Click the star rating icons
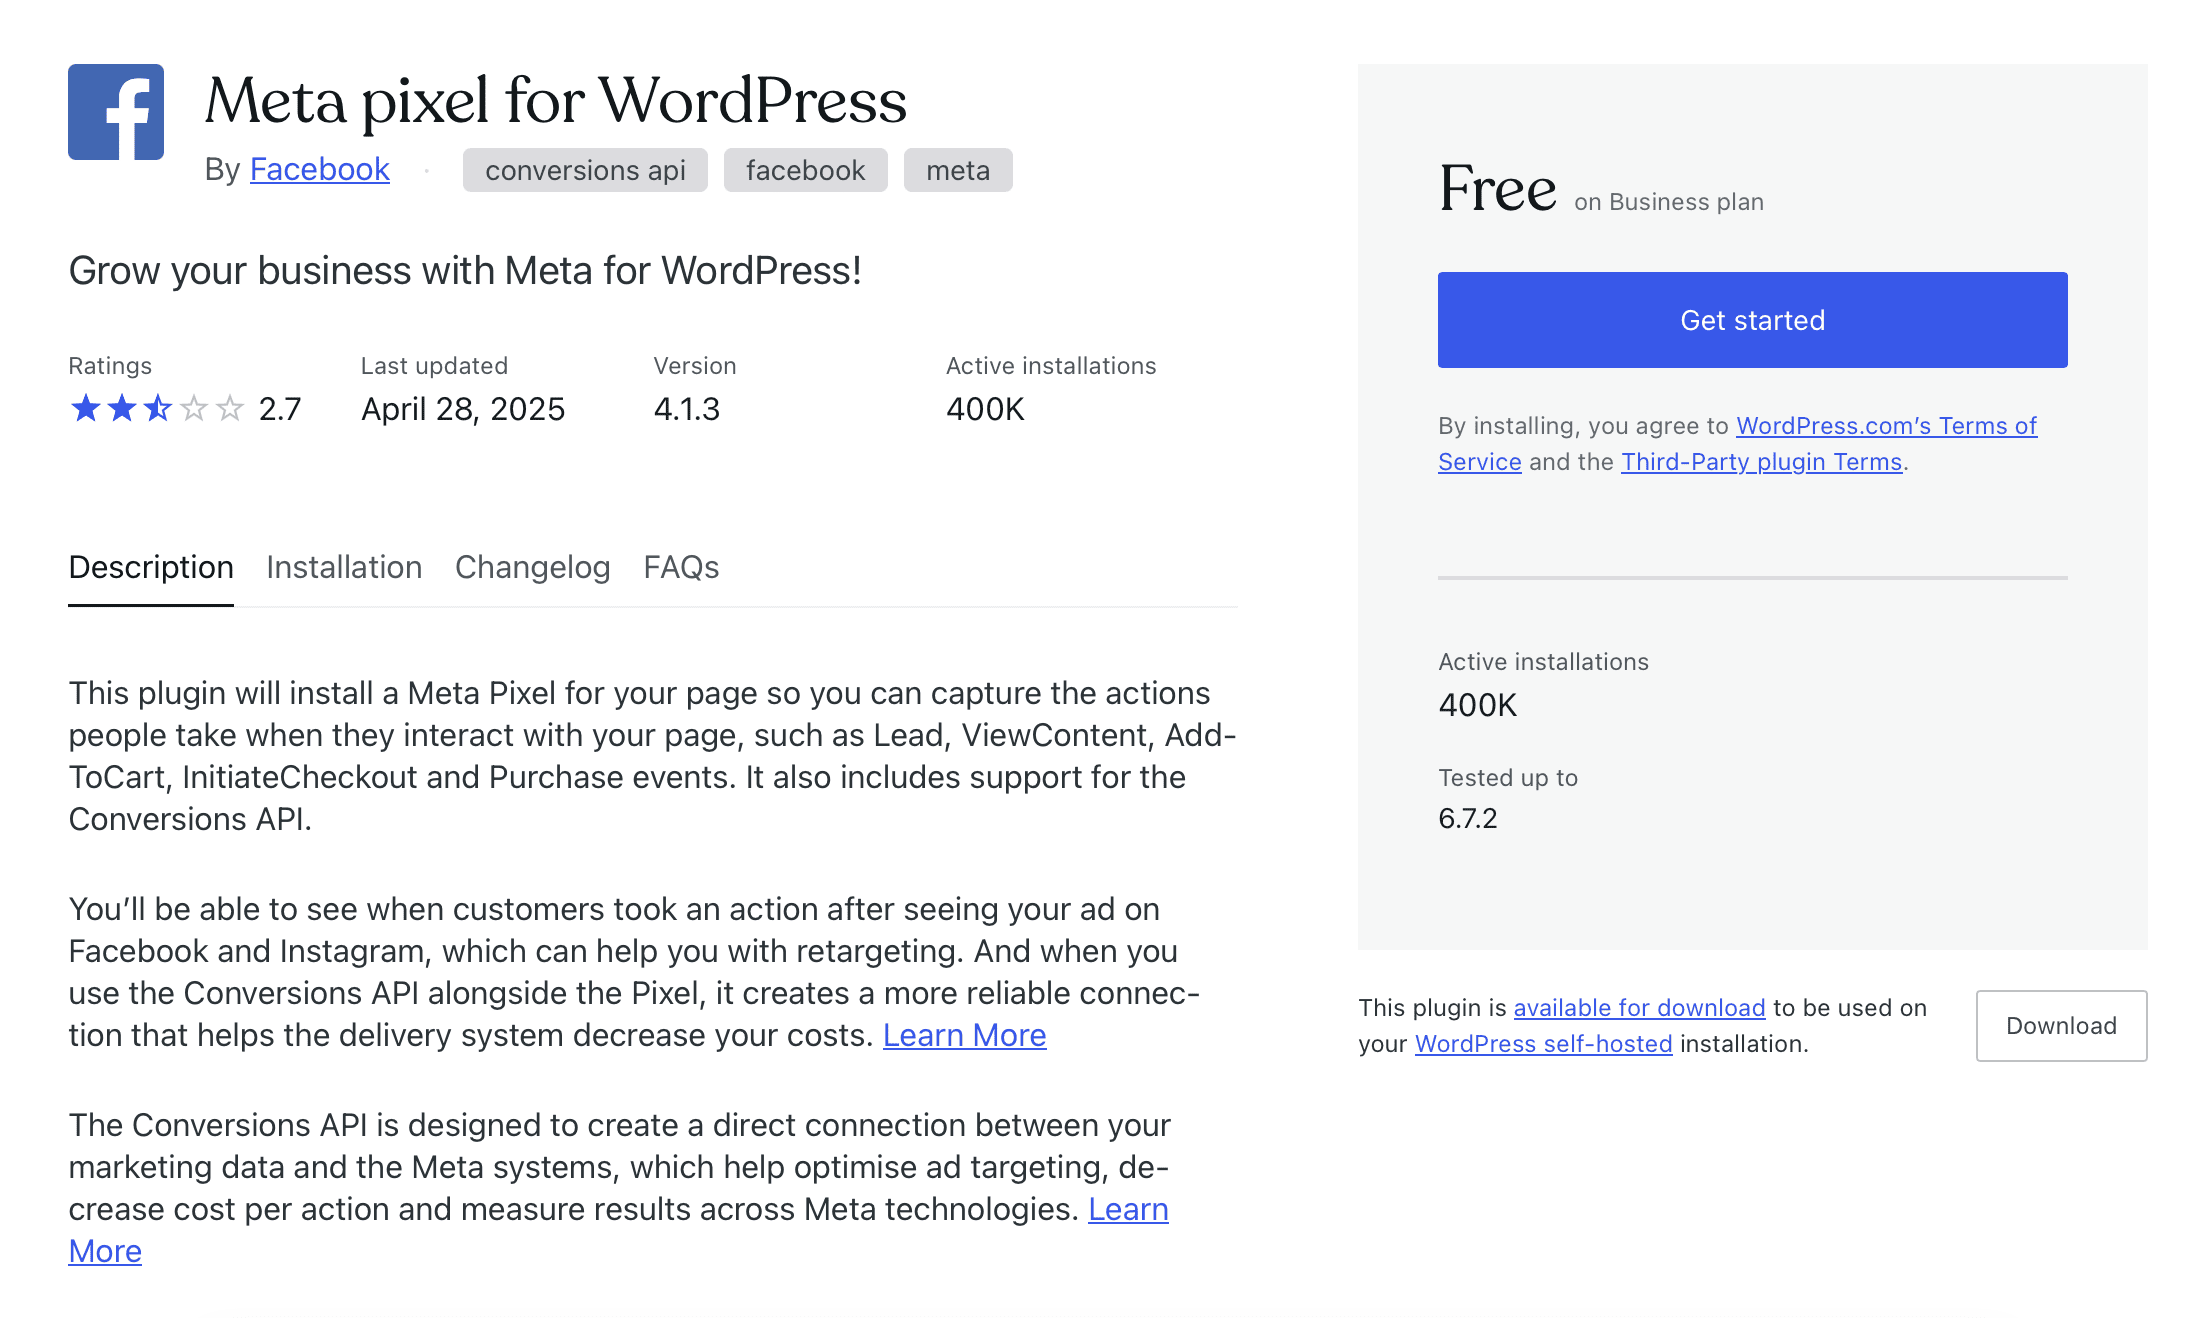 (x=157, y=408)
